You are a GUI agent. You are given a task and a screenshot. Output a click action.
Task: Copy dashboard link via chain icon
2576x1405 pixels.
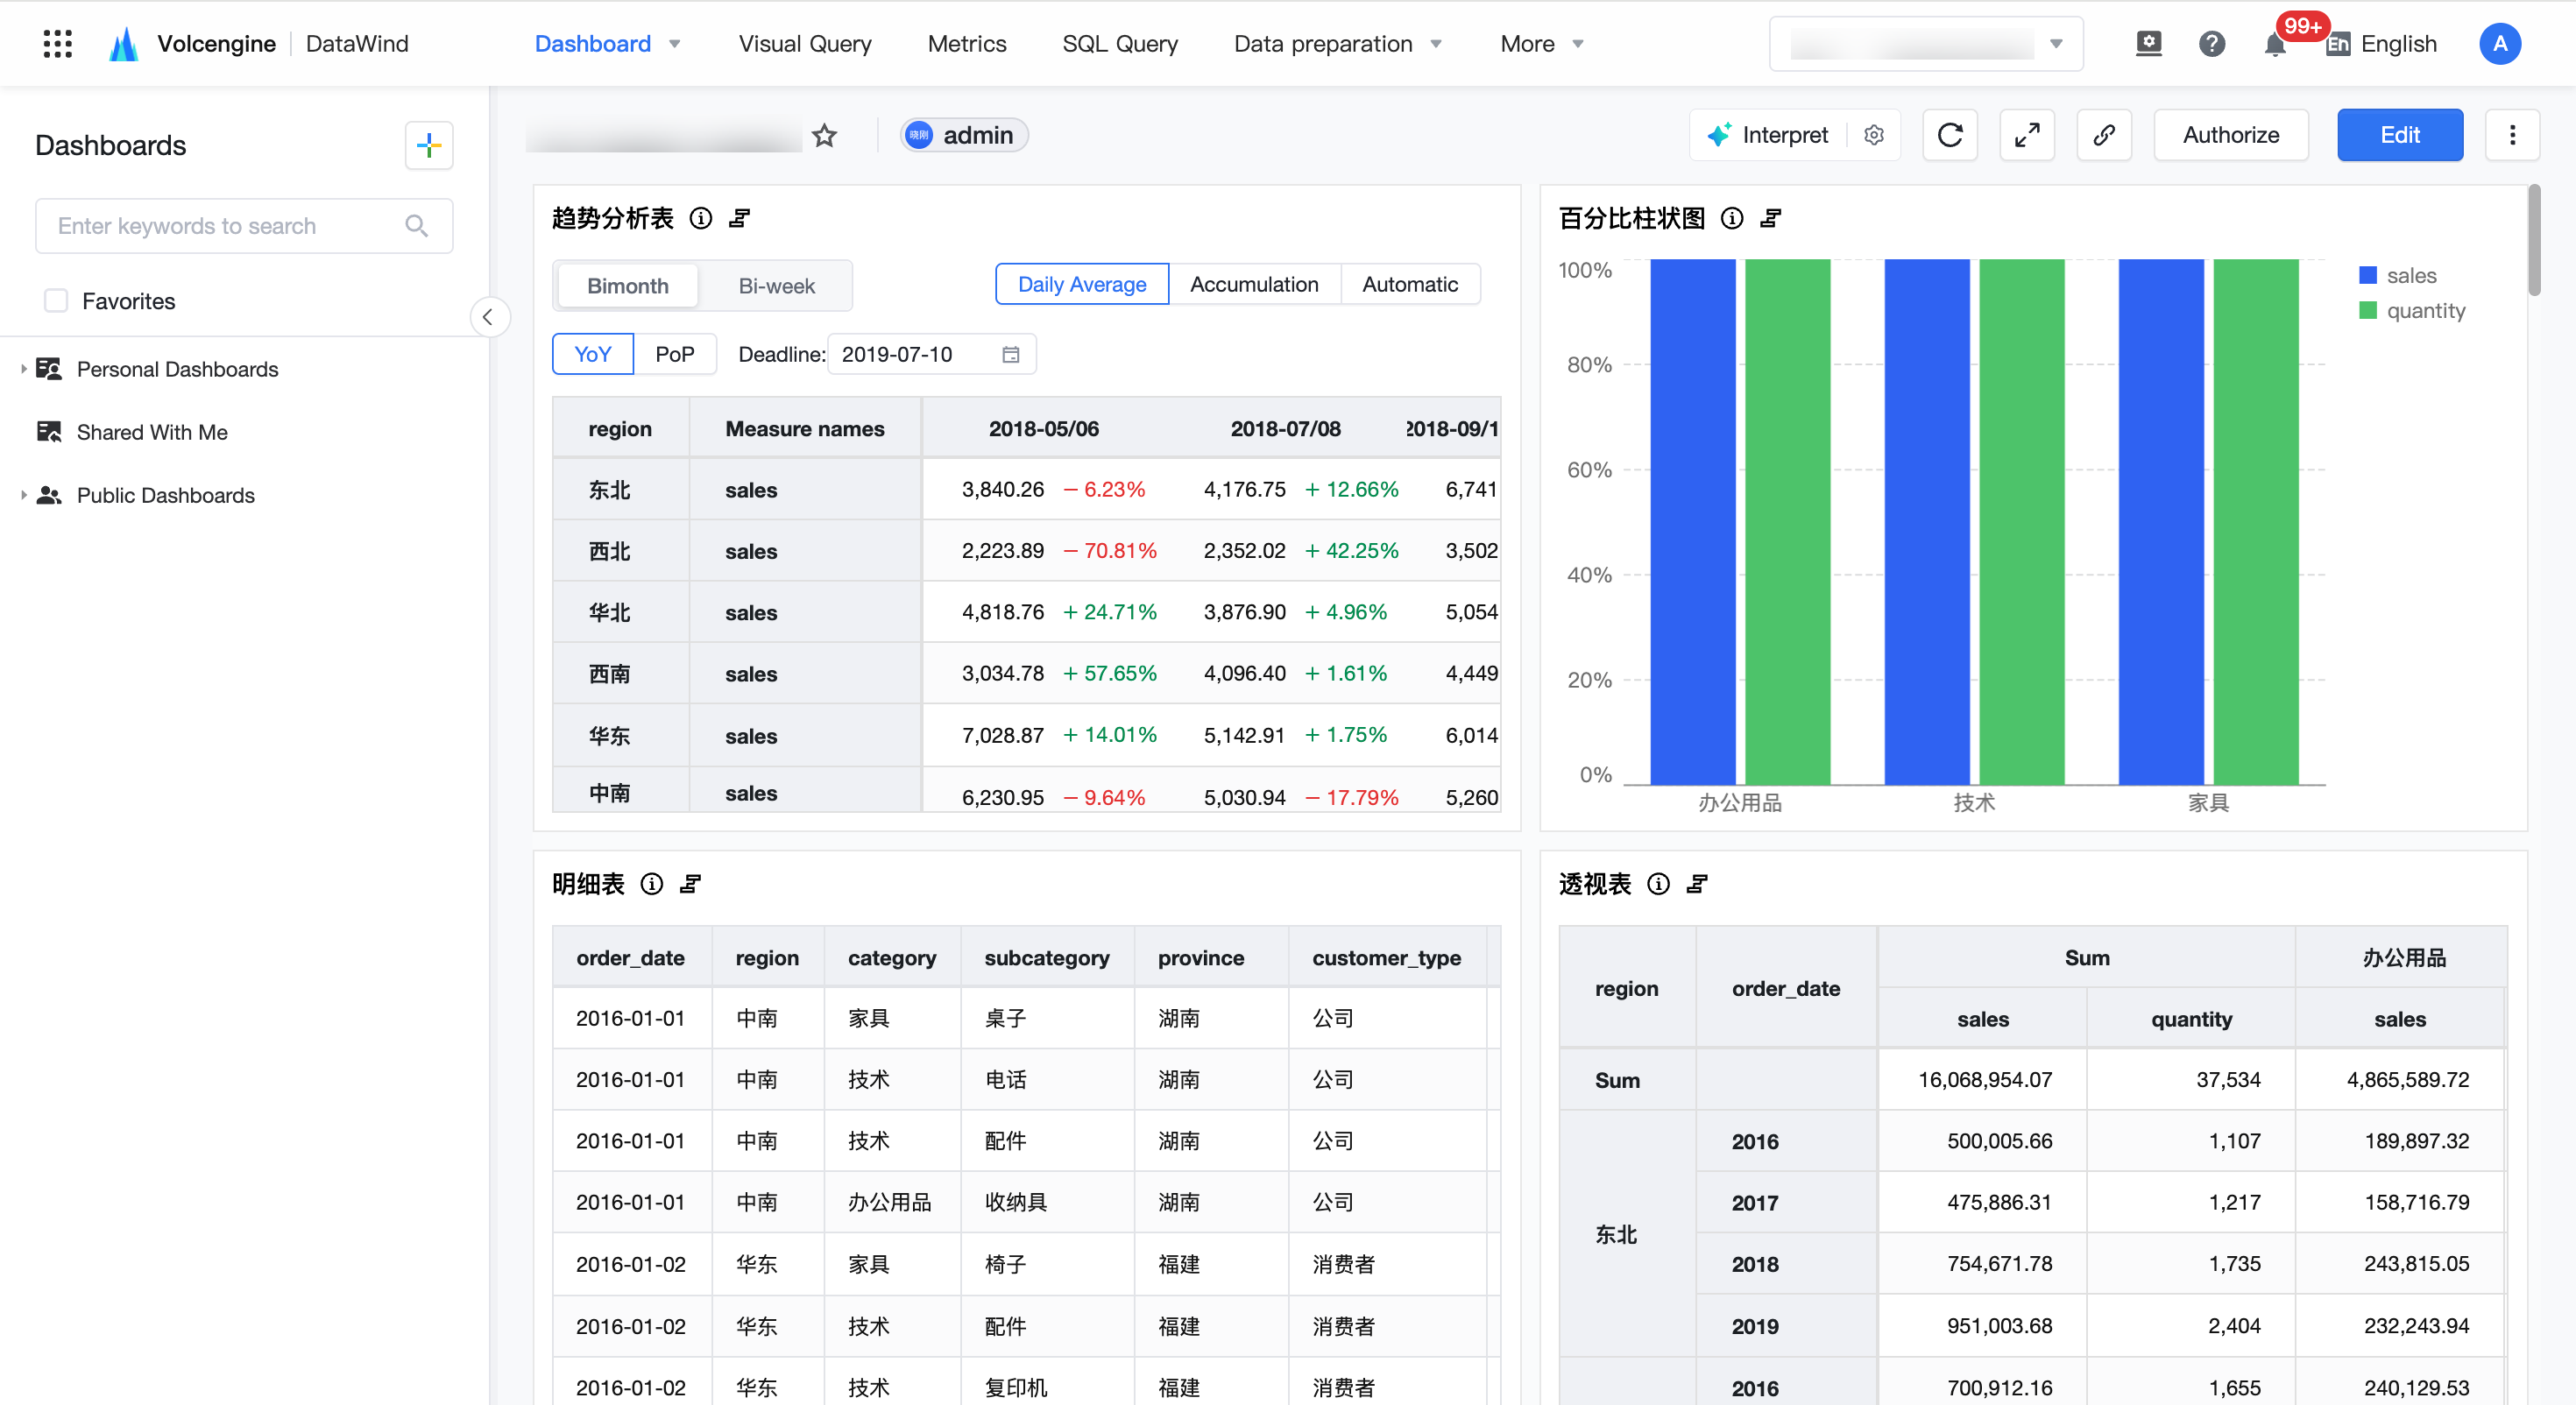click(x=2104, y=135)
